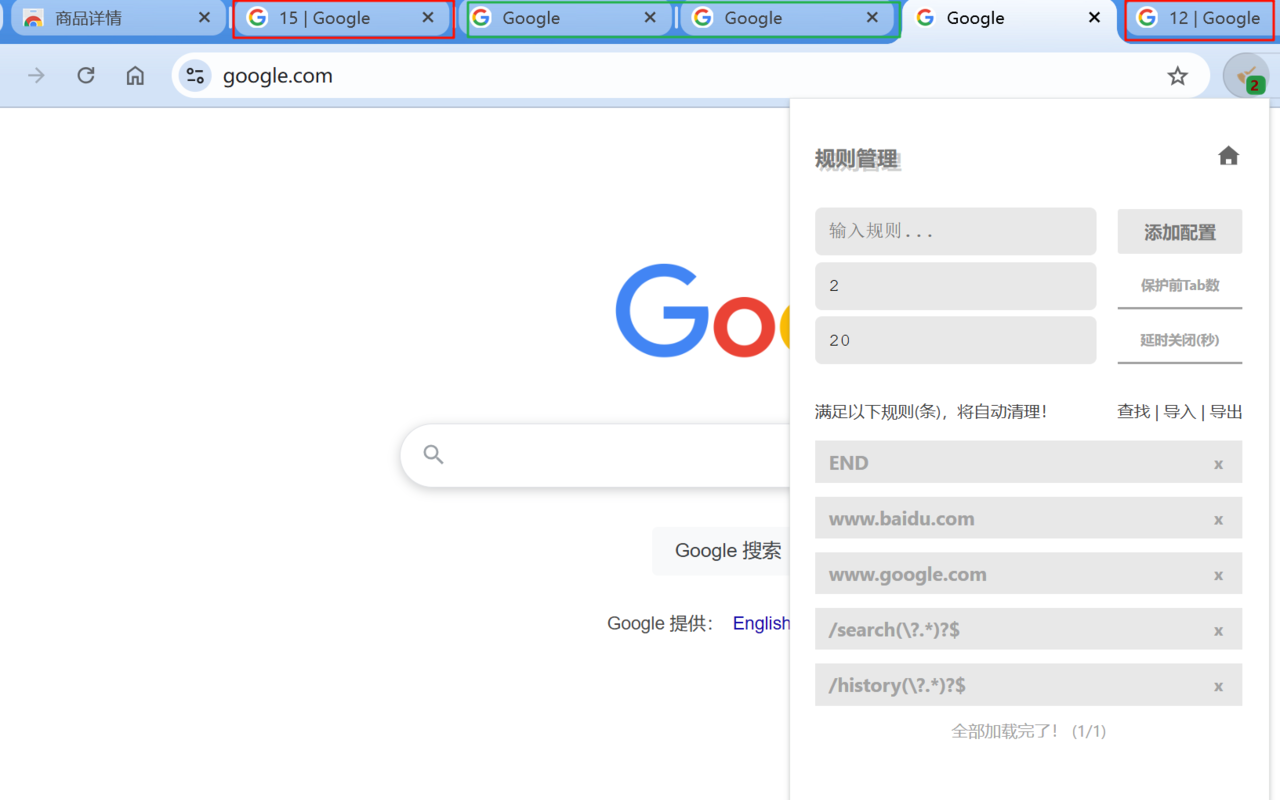Delete the www.baidu.com rule
The height and width of the screenshot is (800, 1280).
point(1218,520)
